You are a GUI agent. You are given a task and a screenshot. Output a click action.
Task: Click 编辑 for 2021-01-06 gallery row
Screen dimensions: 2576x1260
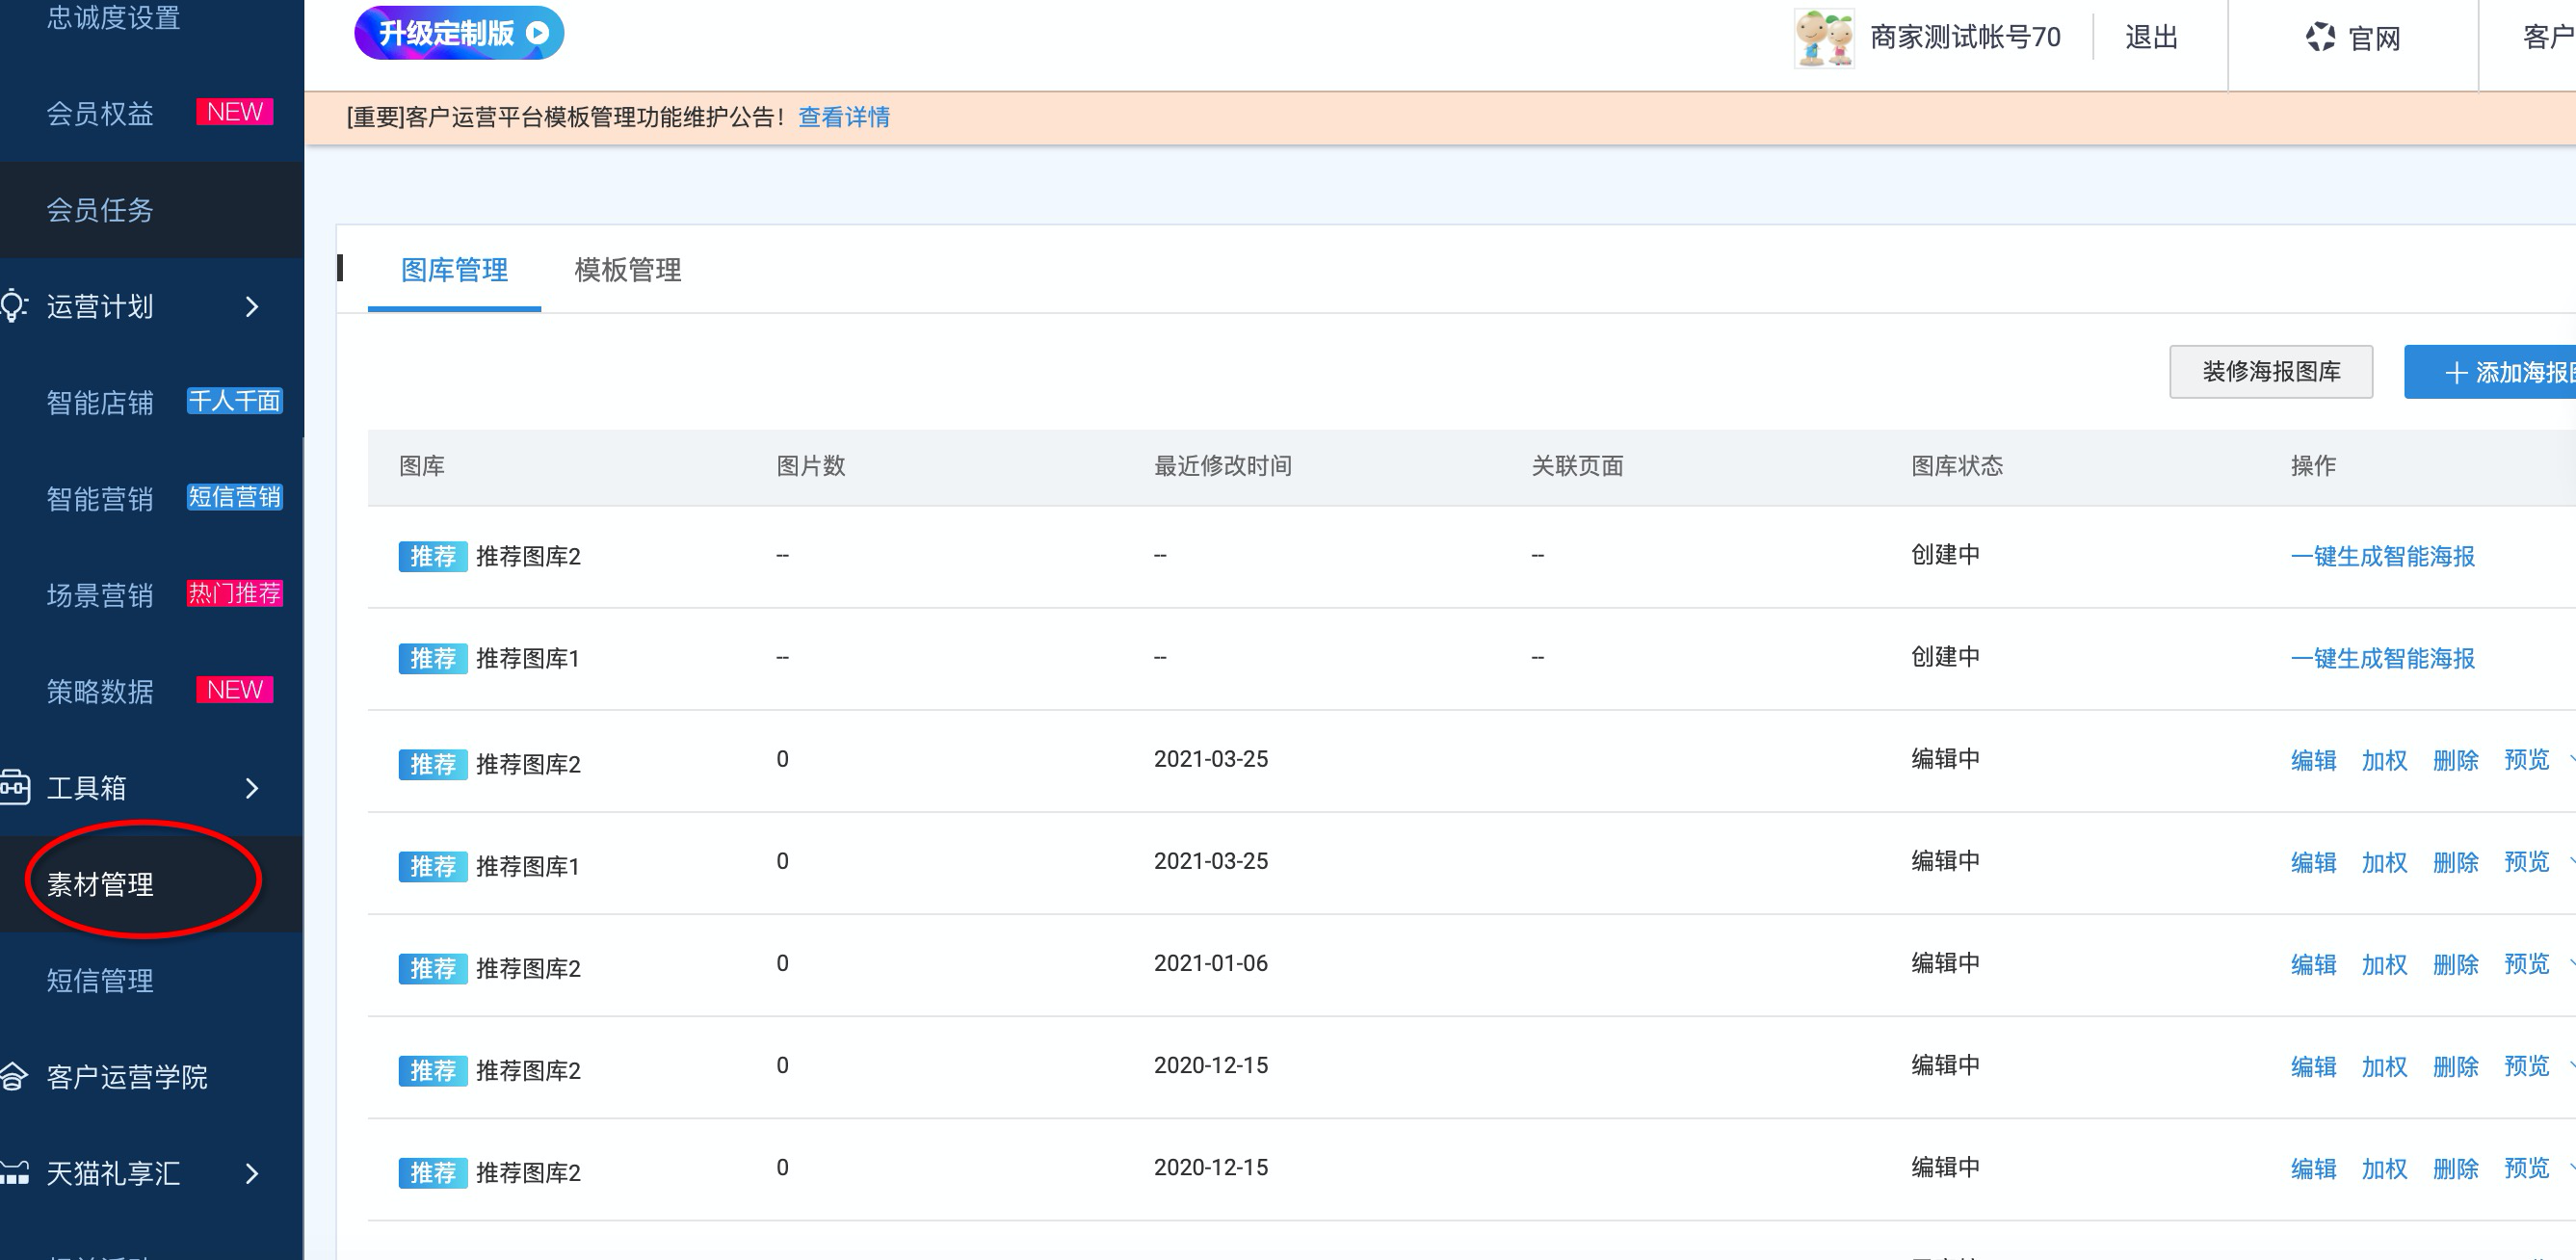point(2313,964)
